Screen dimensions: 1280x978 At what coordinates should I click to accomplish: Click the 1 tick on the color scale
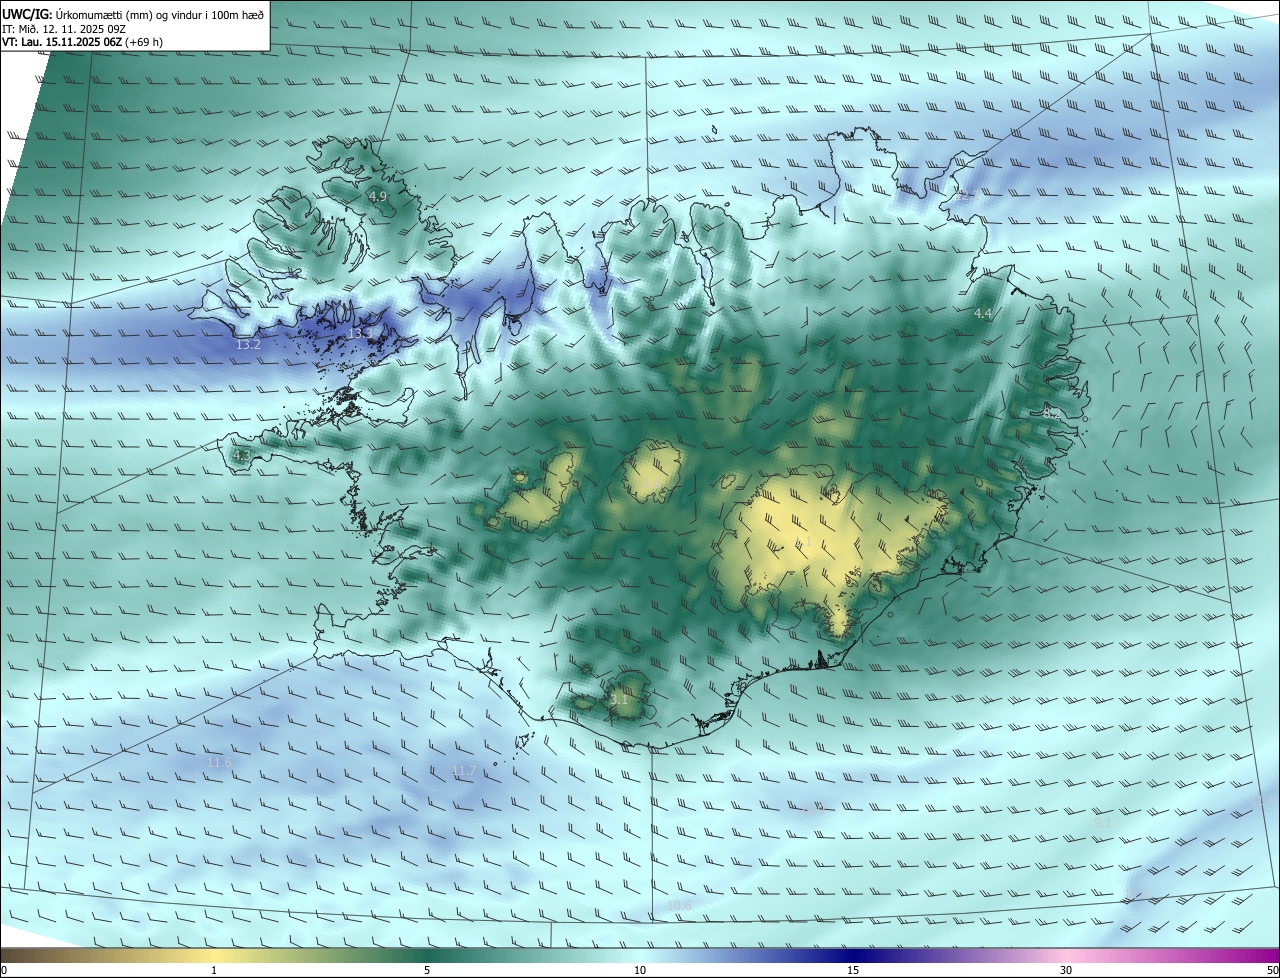[x=214, y=970]
